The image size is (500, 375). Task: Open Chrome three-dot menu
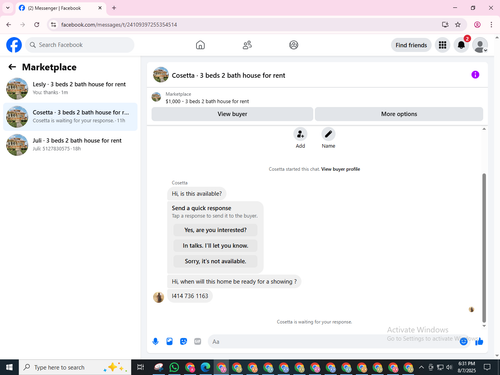pyautogui.click(x=491, y=25)
